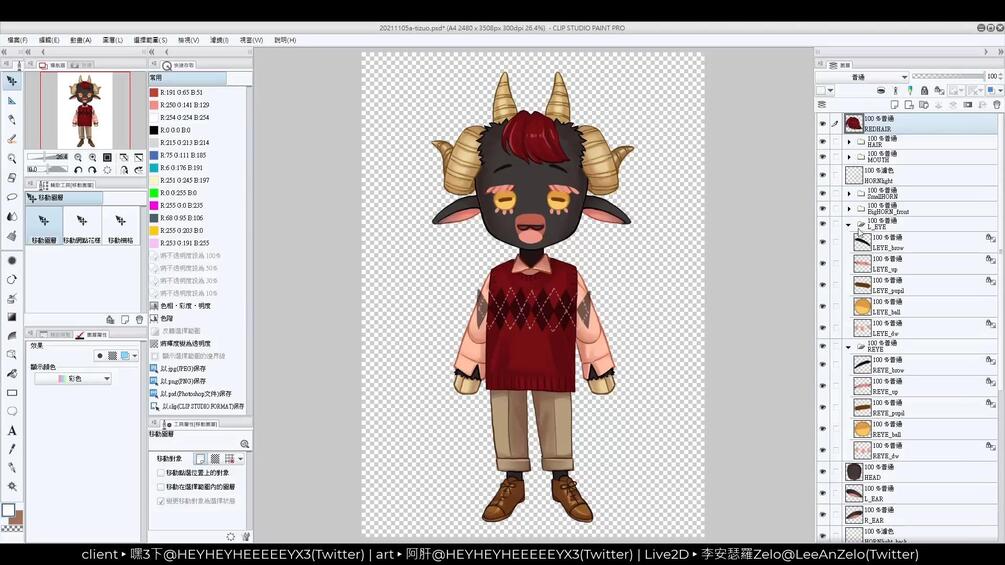Expand the MOUTH layer folder

coord(849,157)
